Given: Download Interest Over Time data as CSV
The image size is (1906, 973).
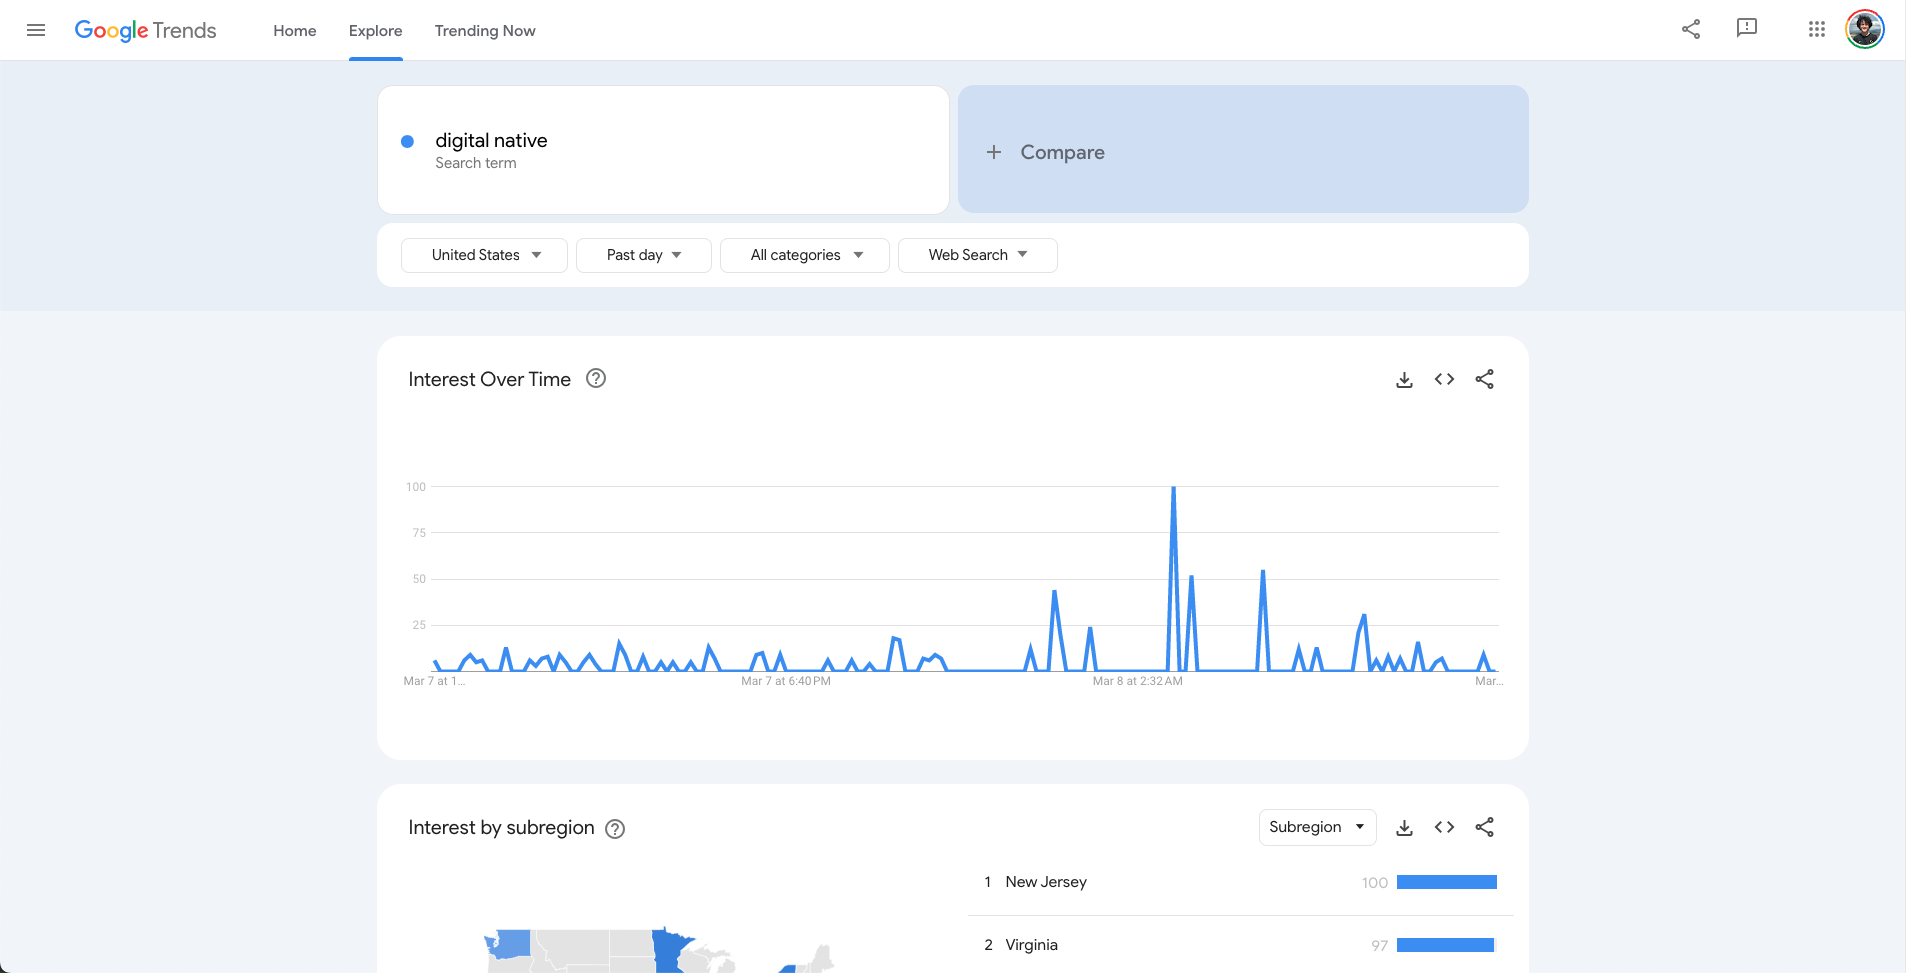Looking at the screenshot, I should [x=1404, y=380].
